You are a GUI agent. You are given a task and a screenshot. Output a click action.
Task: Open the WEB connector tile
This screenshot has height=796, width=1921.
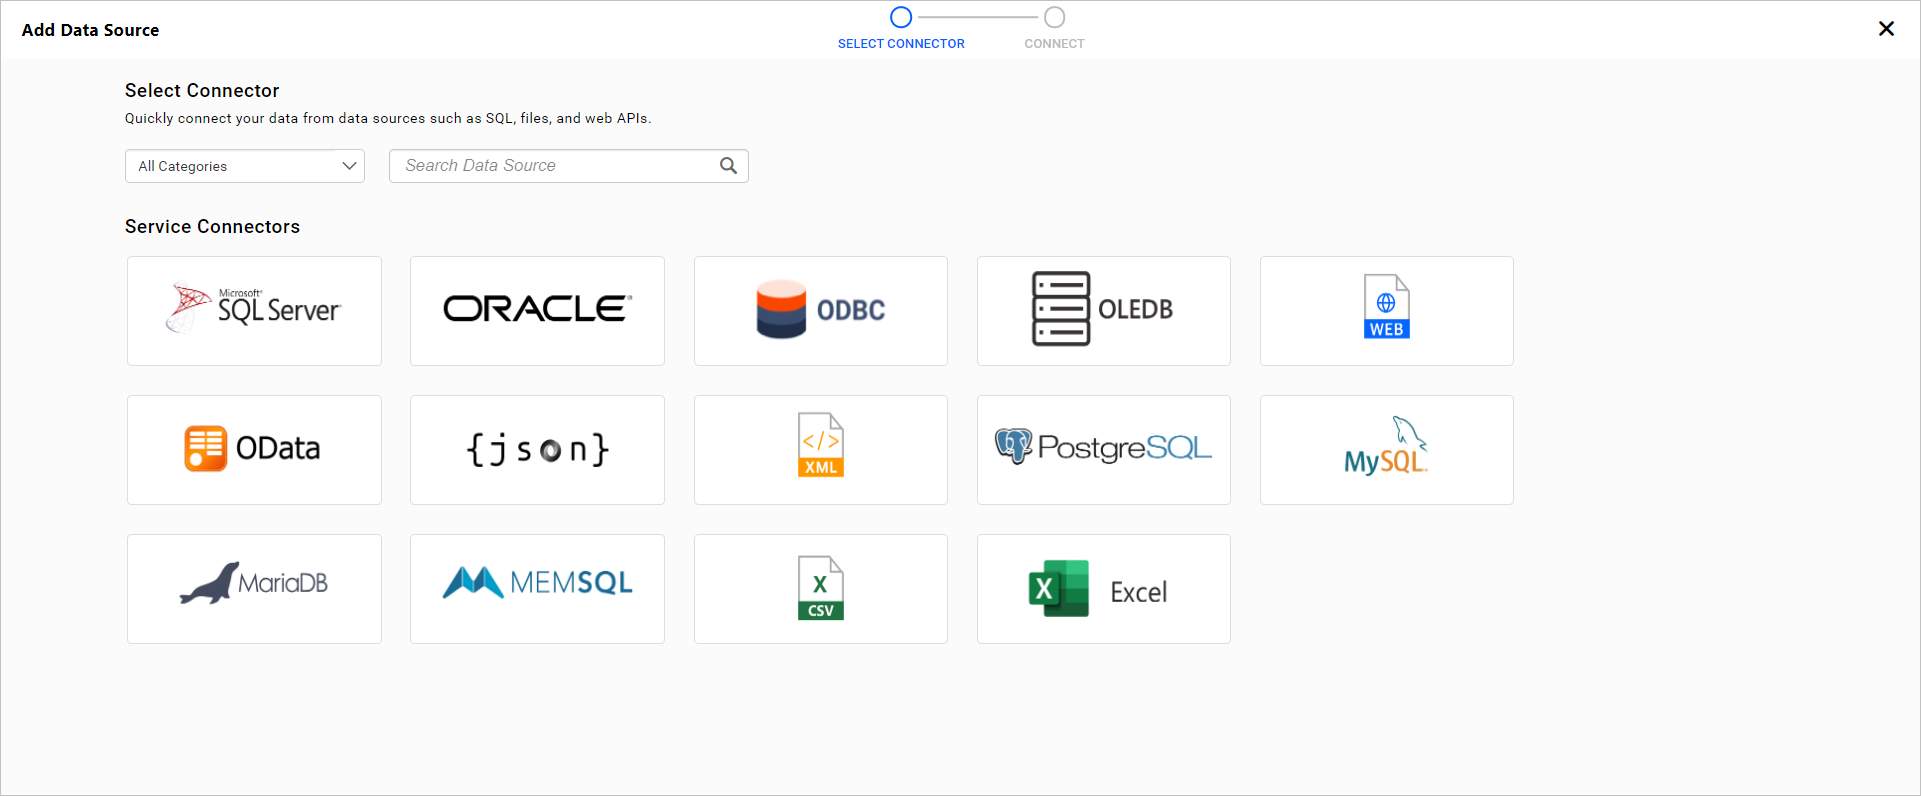click(x=1387, y=311)
